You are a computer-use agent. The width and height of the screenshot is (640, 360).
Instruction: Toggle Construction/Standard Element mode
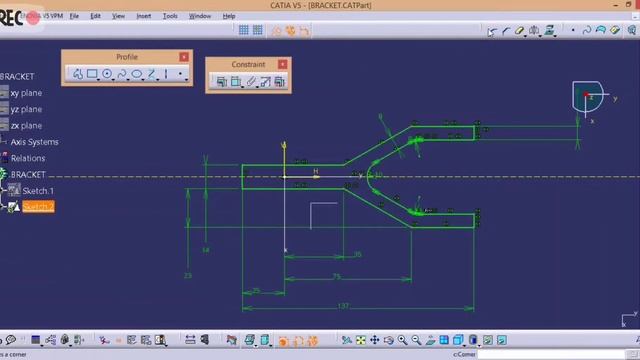[276, 31]
